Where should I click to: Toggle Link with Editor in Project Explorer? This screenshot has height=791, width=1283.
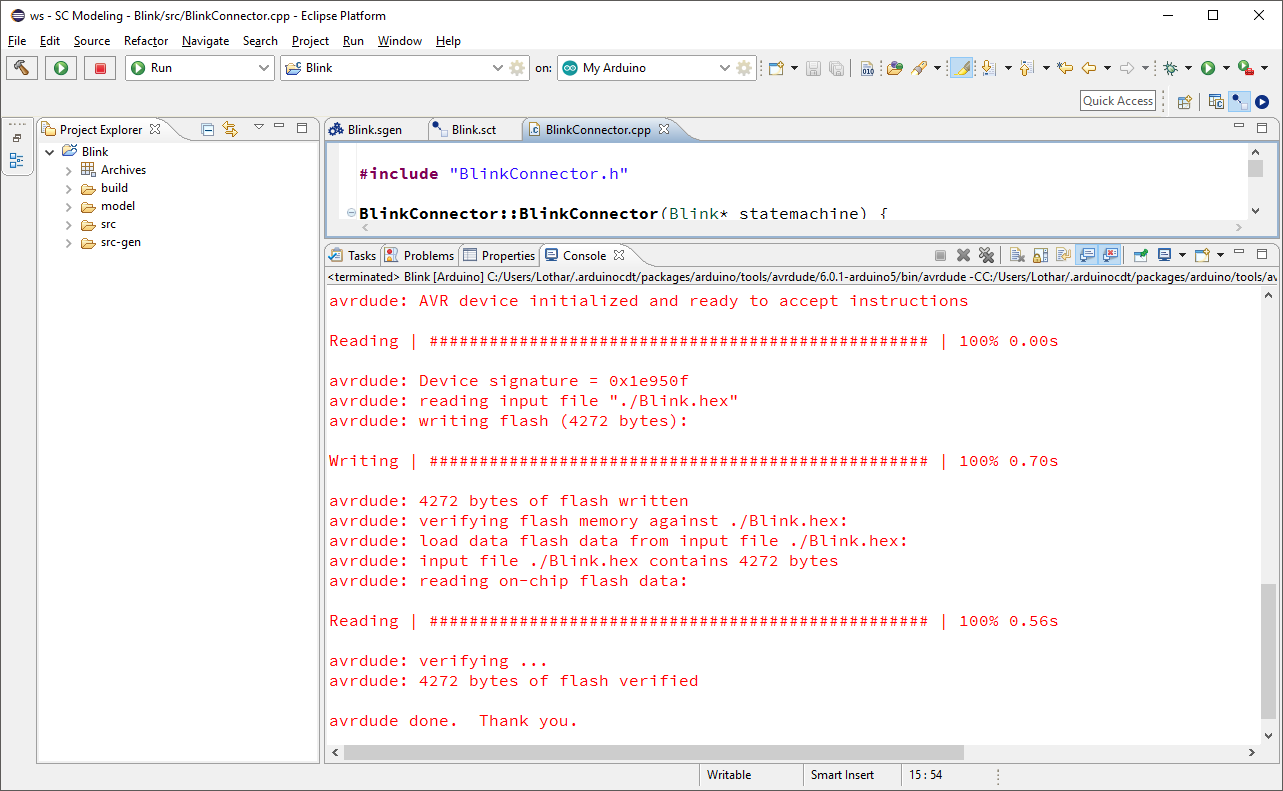pyautogui.click(x=231, y=129)
